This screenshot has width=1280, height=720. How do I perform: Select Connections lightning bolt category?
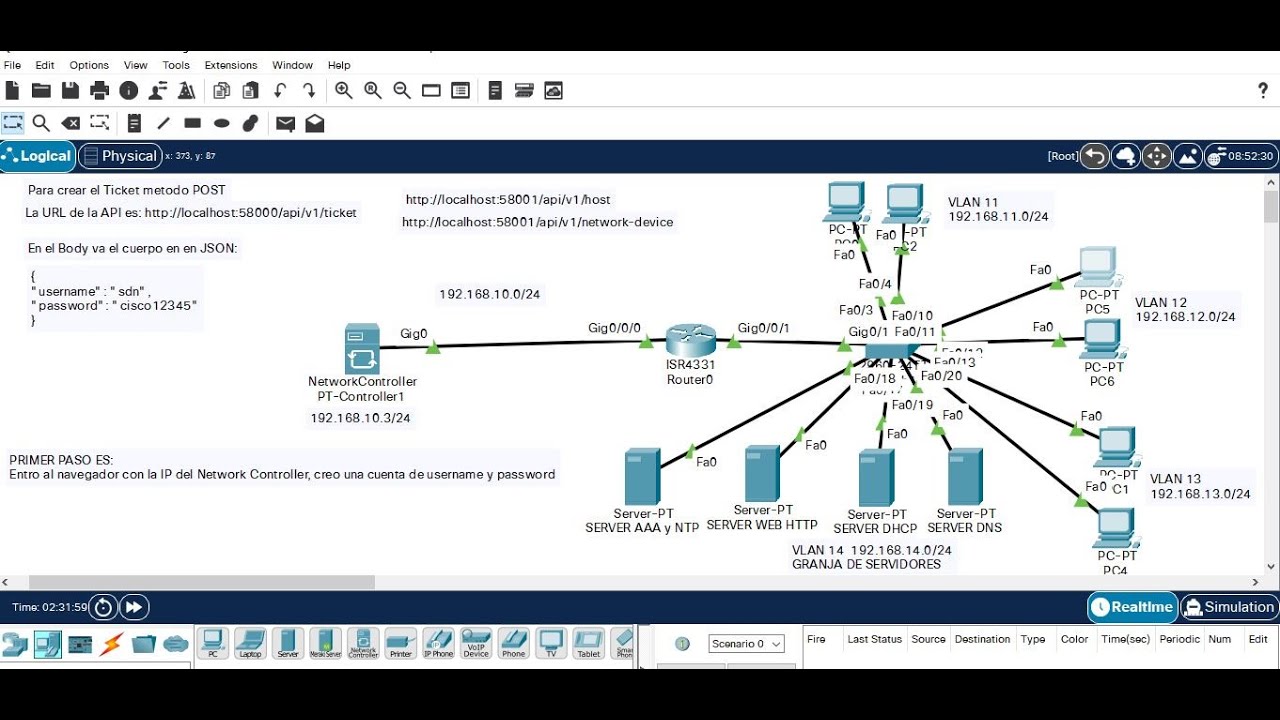point(111,645)
